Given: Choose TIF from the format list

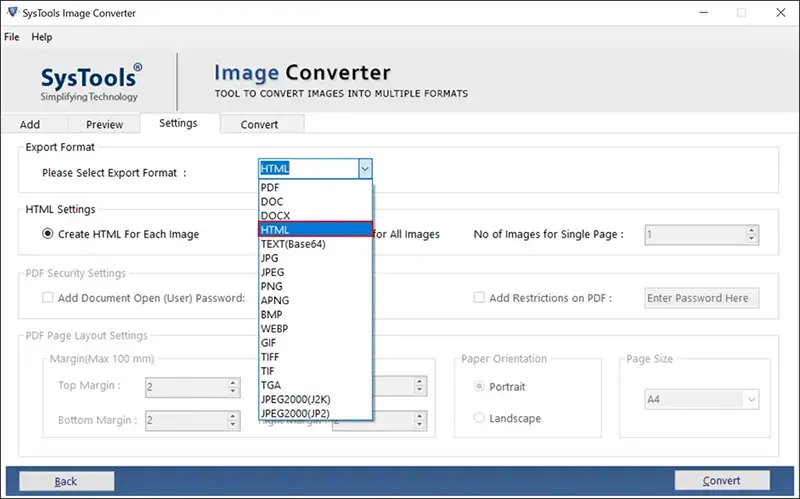Looking at the screenshot, I should point(315,371).
